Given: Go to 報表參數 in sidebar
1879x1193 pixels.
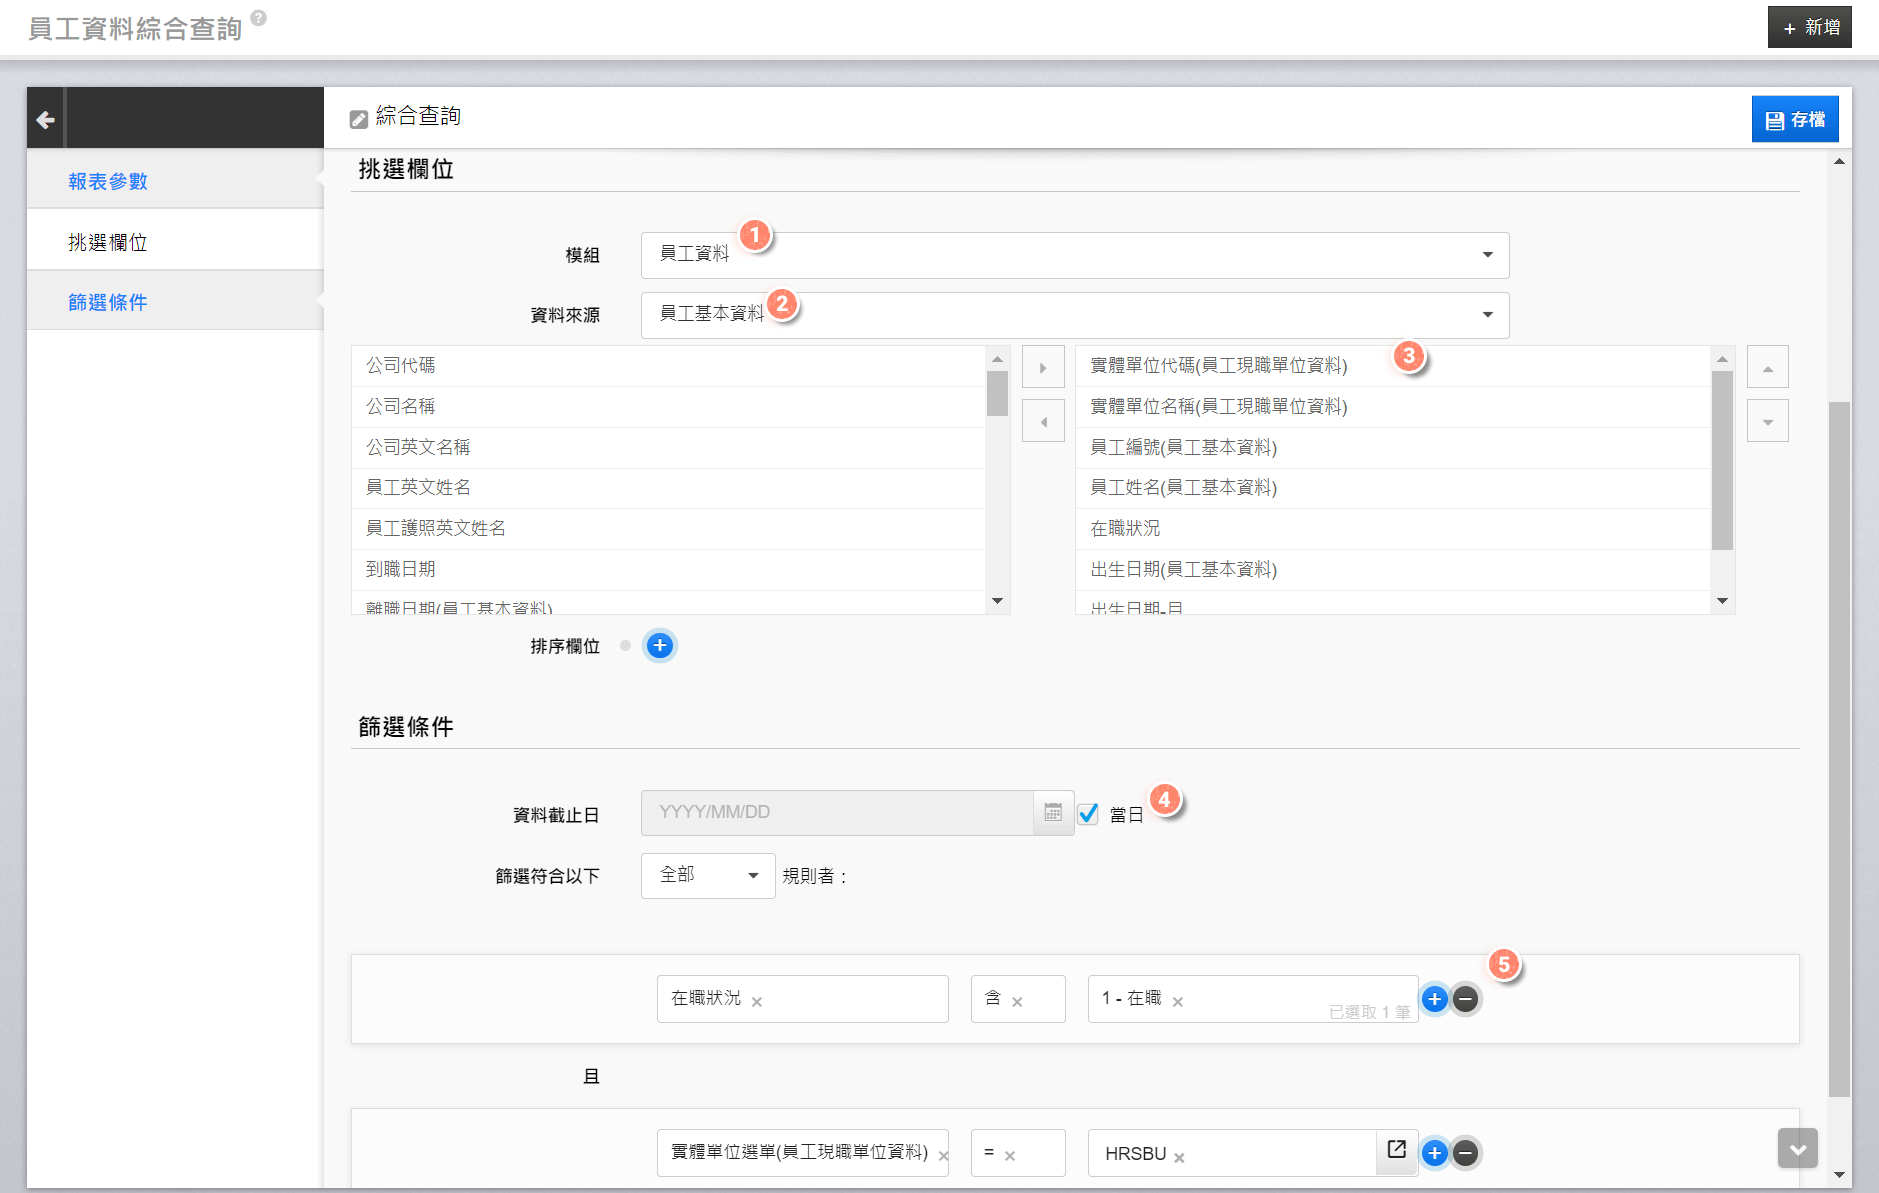Looking at the screenshot, I should pos(108,181).
